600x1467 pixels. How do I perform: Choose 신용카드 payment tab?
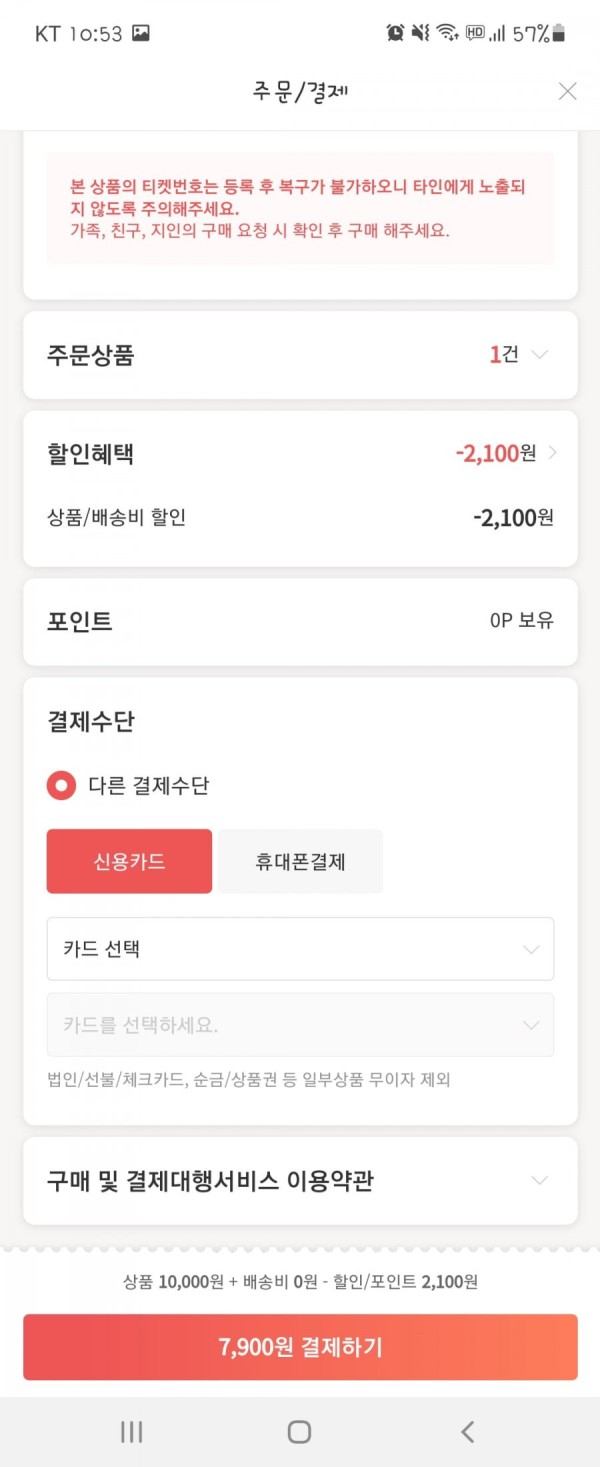(129, 861)
